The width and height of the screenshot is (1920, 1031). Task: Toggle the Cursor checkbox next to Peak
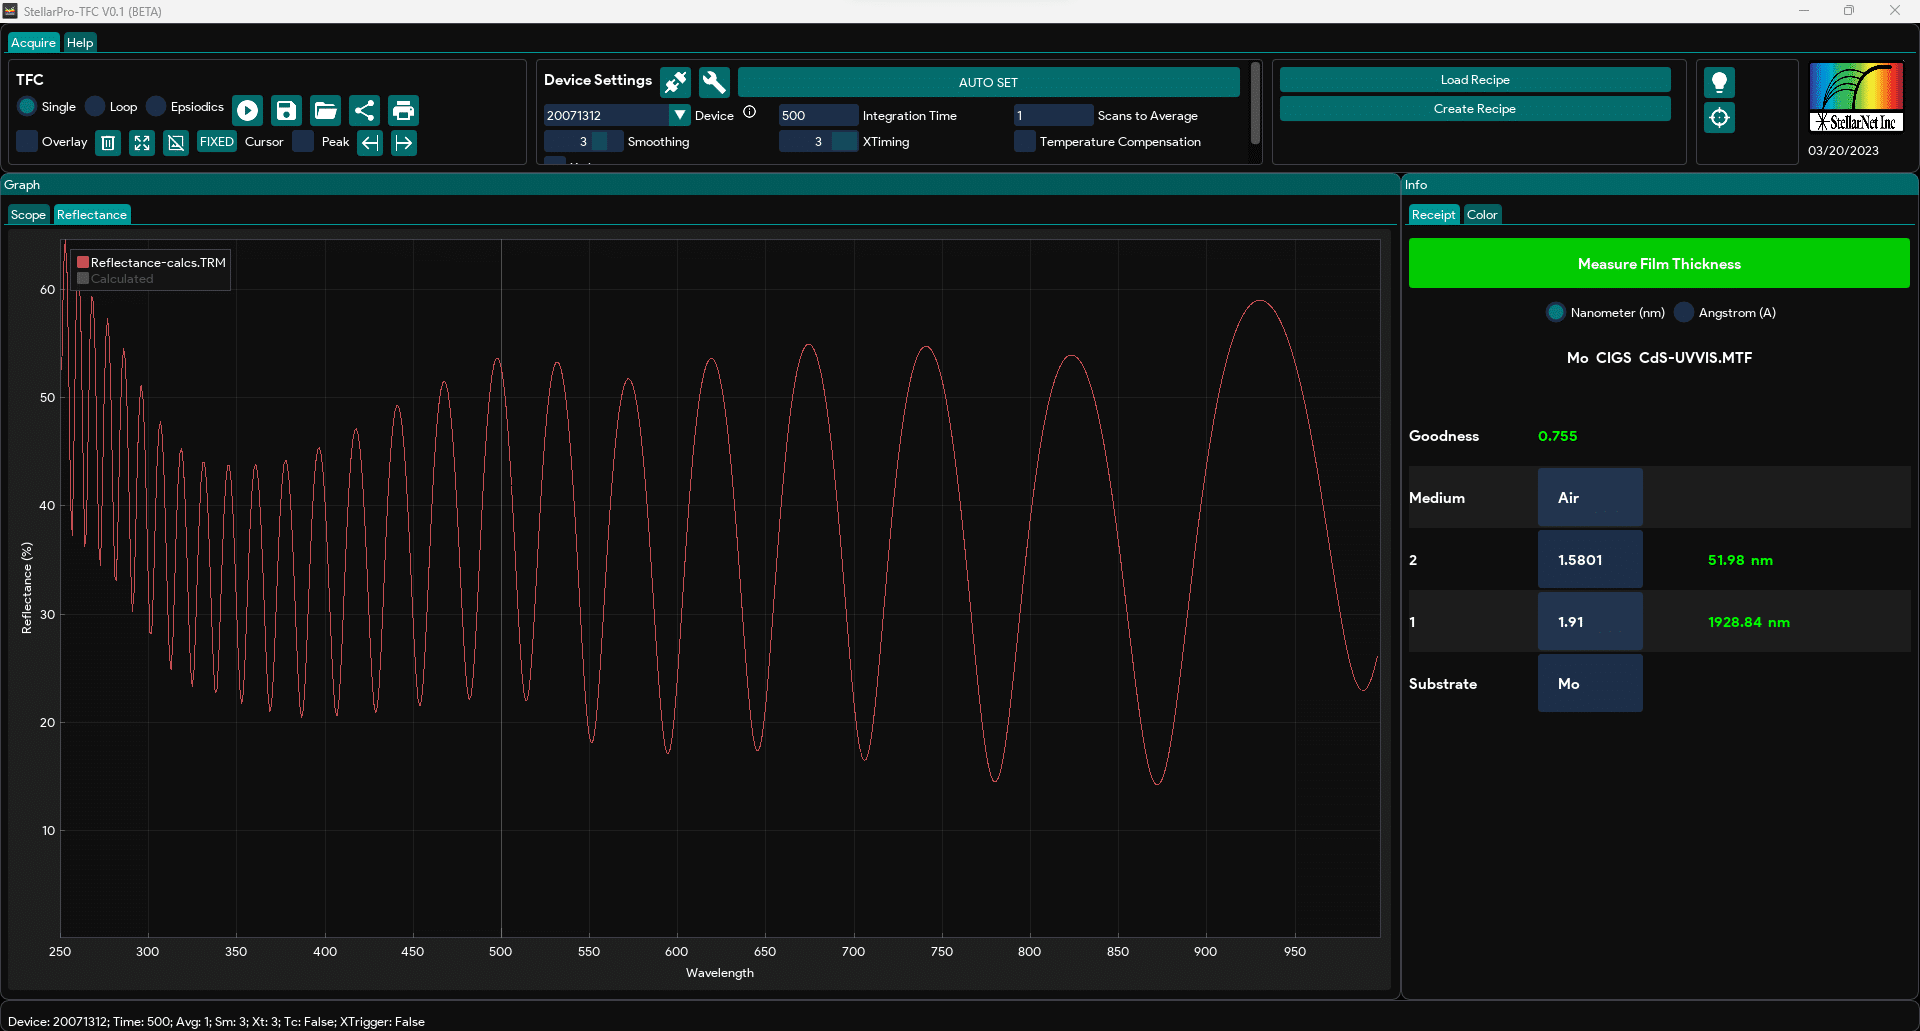click(x=303, y=141)
